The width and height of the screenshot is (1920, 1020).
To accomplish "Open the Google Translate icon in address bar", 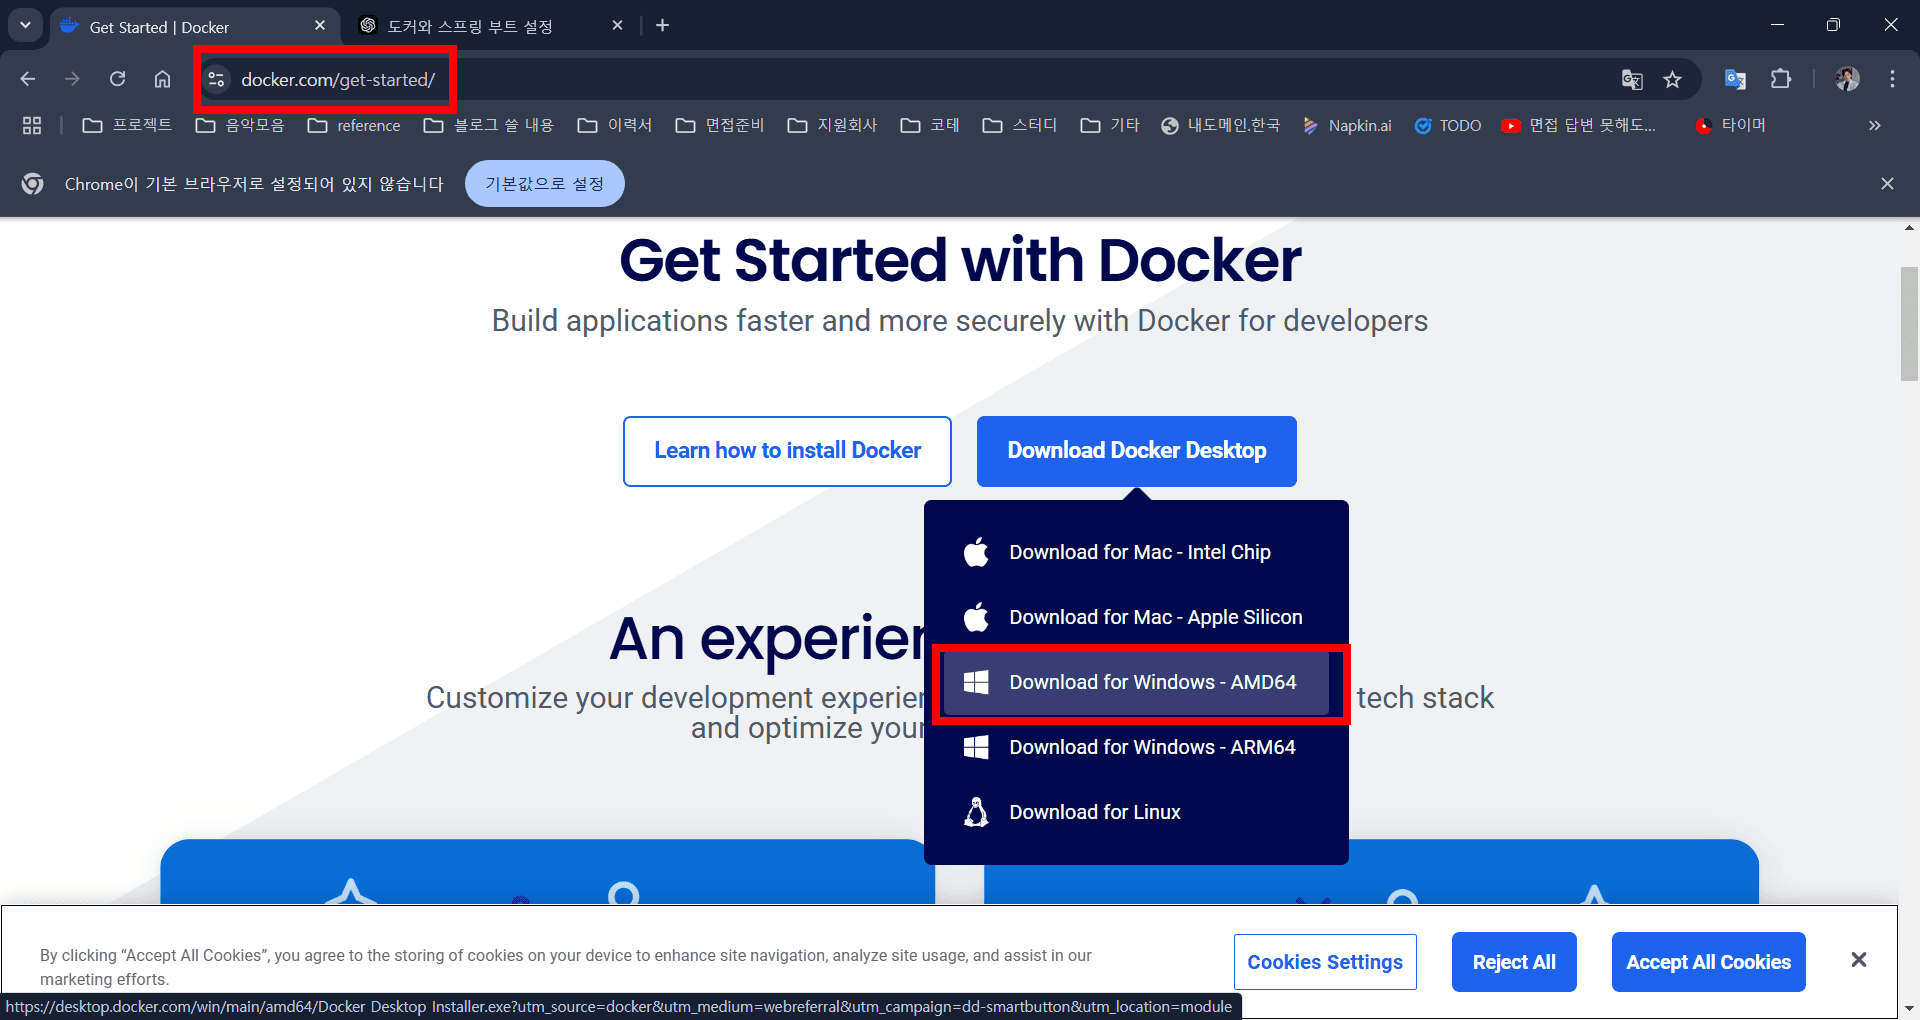I will 1632,80.
